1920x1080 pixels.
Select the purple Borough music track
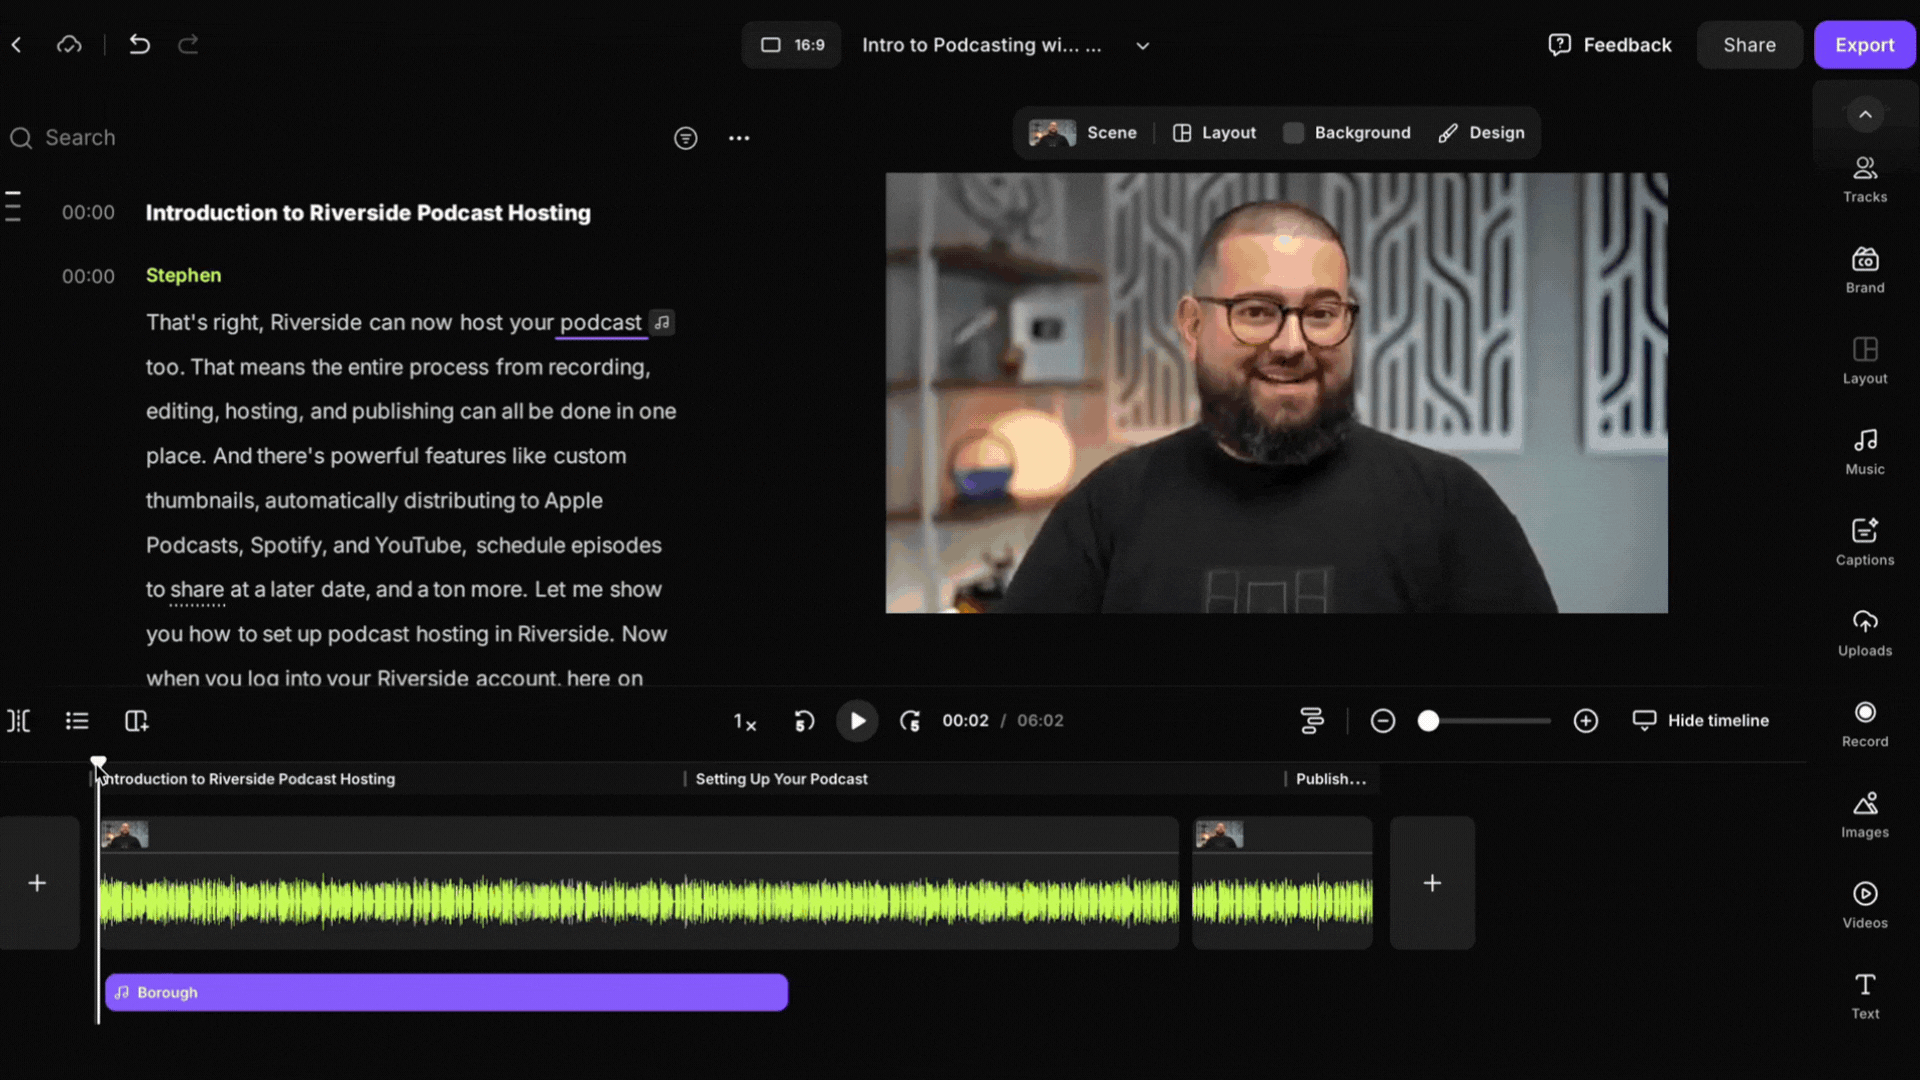pyautogui.click(x=446, y=993)
